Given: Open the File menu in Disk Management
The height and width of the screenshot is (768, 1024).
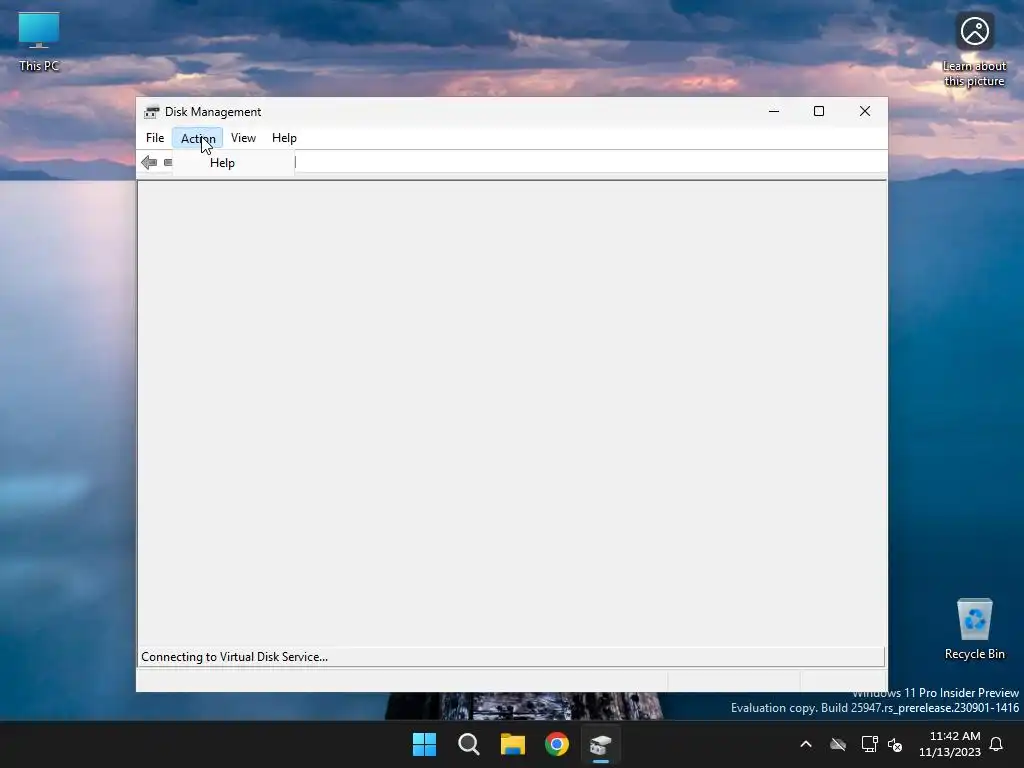Looking at the screenshot, I should 155,138.
